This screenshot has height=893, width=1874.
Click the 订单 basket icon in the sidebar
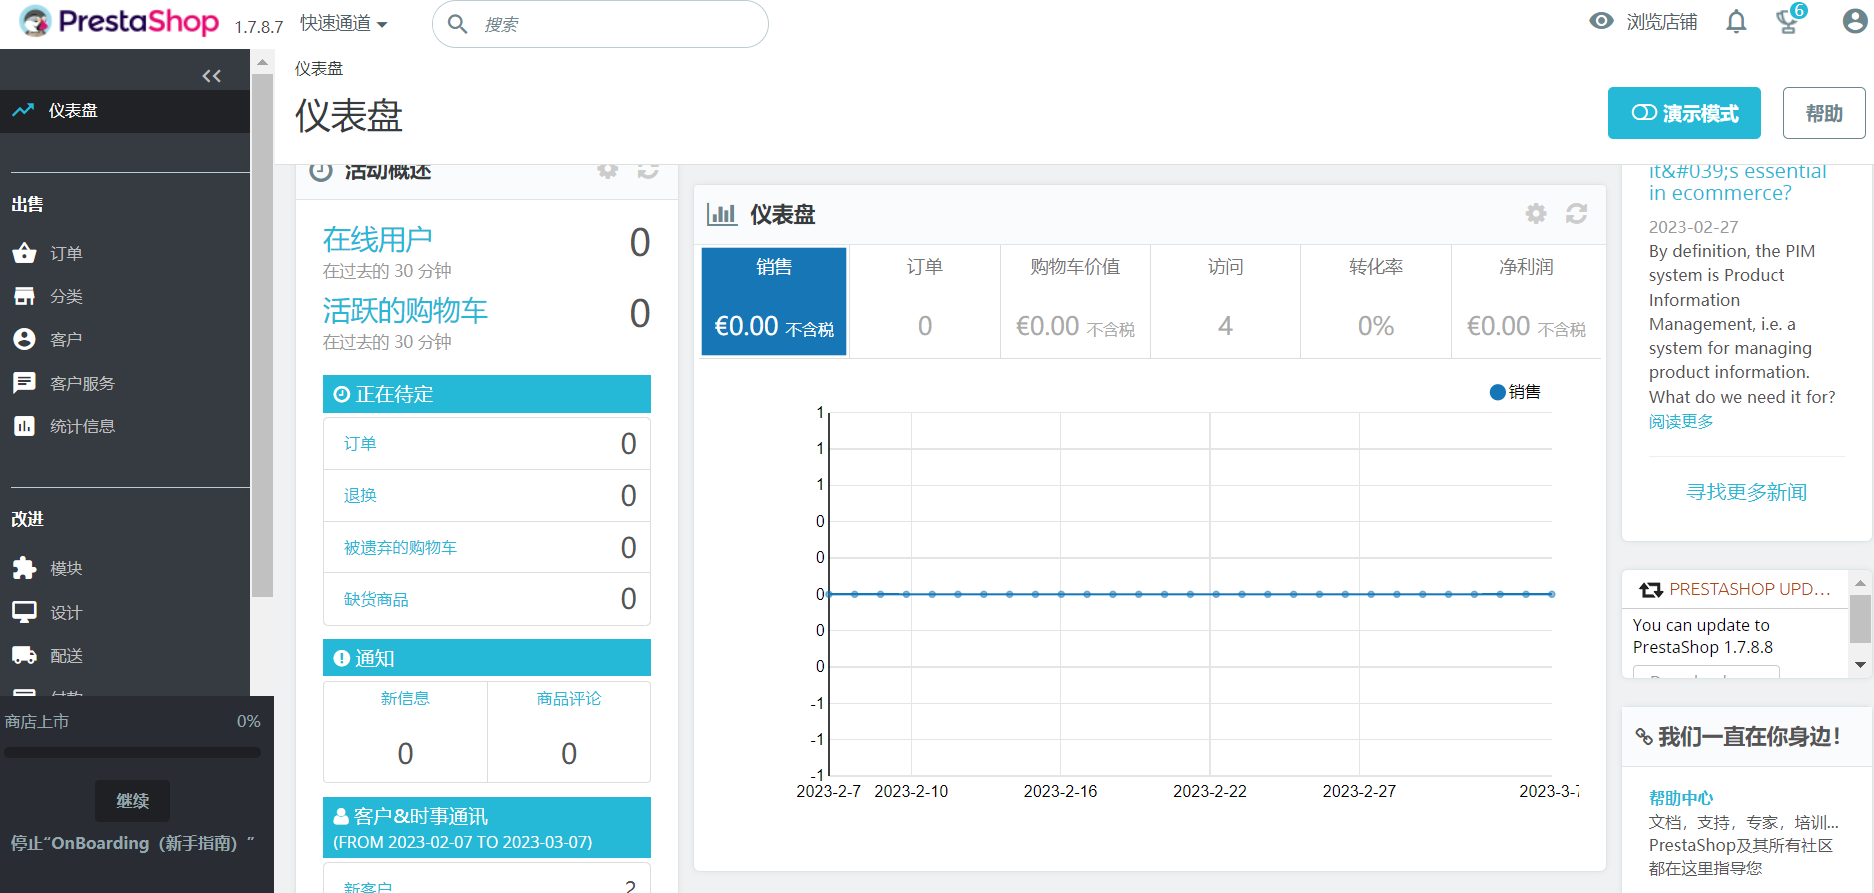[x=25, y=253]
